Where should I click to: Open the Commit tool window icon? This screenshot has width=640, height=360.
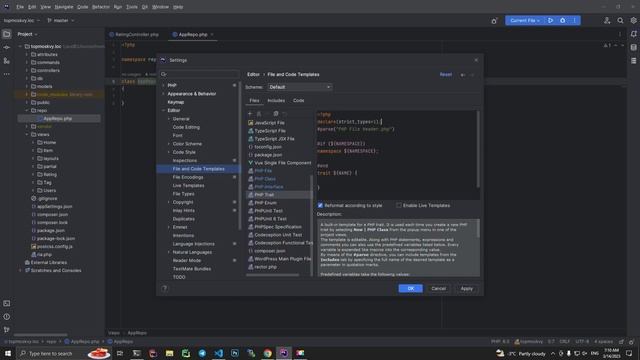tap(7, 48)
